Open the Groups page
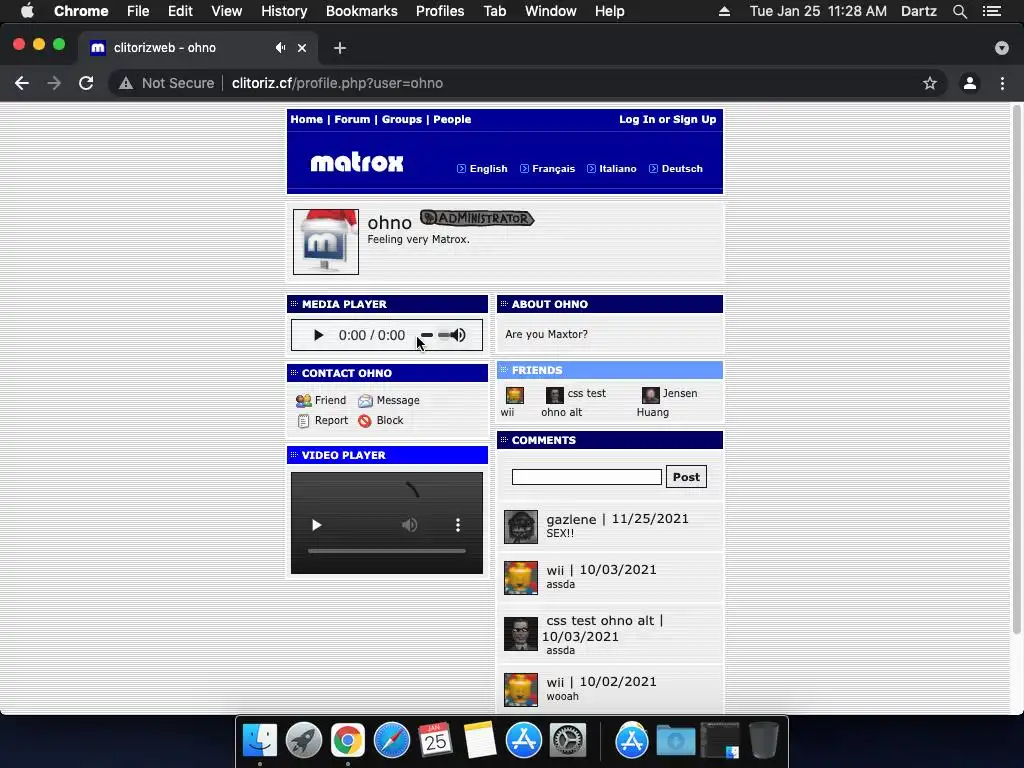The height and width of the screenshot is (768, 1024). (x=402, y=120)
